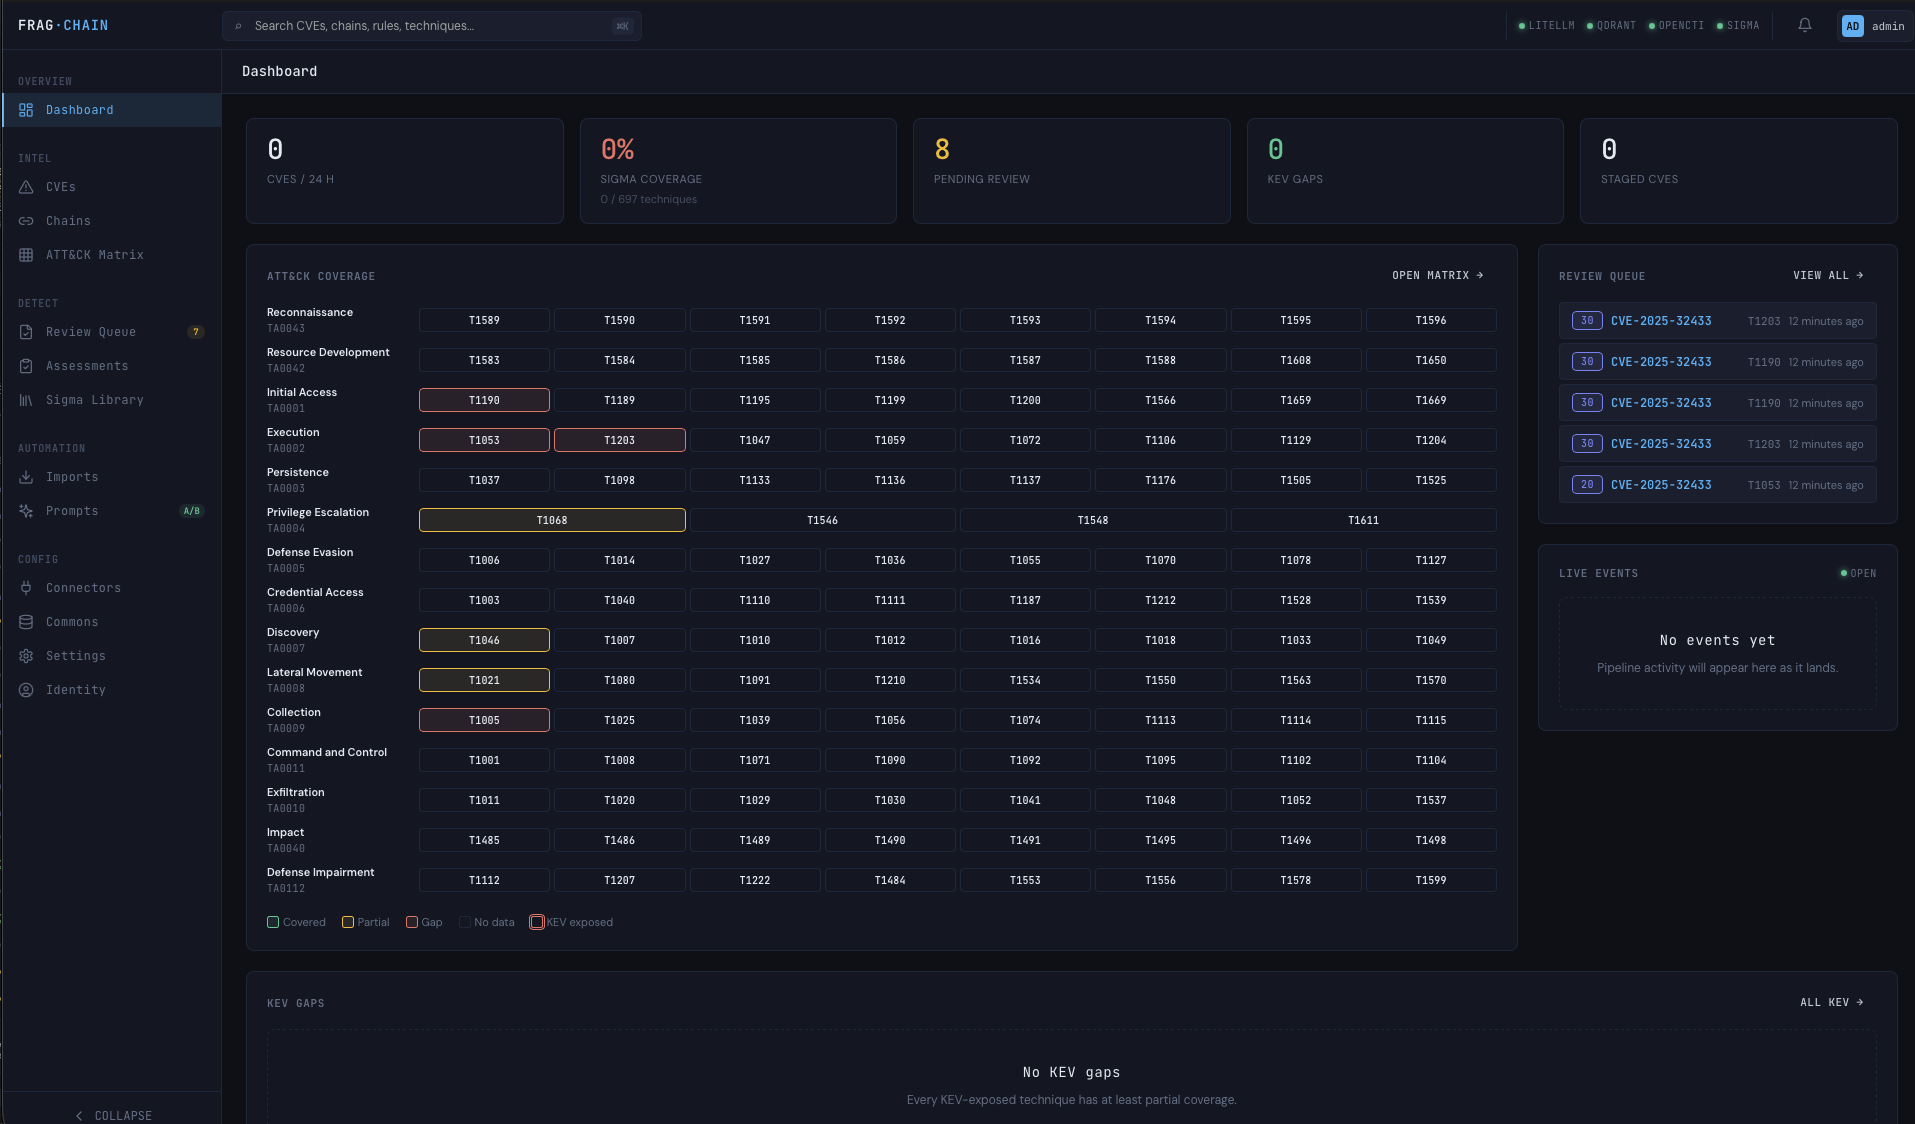
Task: Click the LITELLM status indicator
Action: pos(1546,26)
